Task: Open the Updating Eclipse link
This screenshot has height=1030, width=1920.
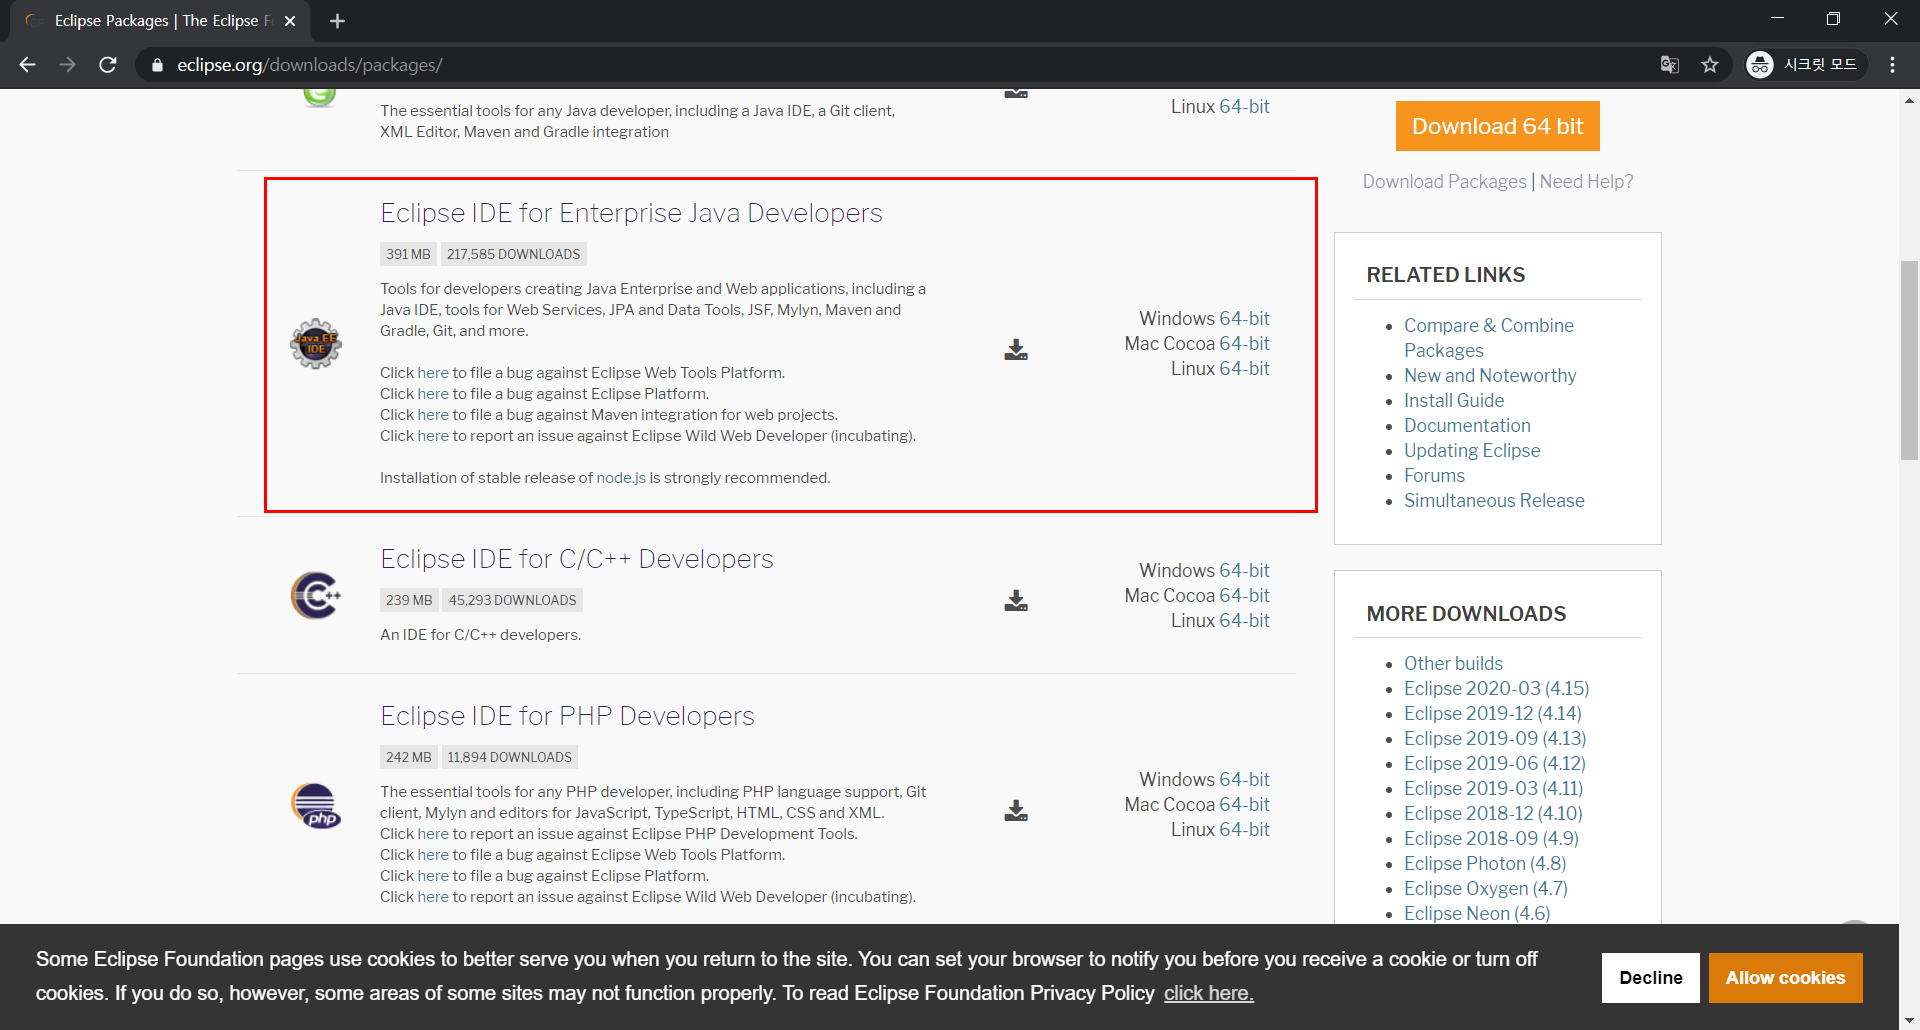Action: click(x=1472, y=451)
